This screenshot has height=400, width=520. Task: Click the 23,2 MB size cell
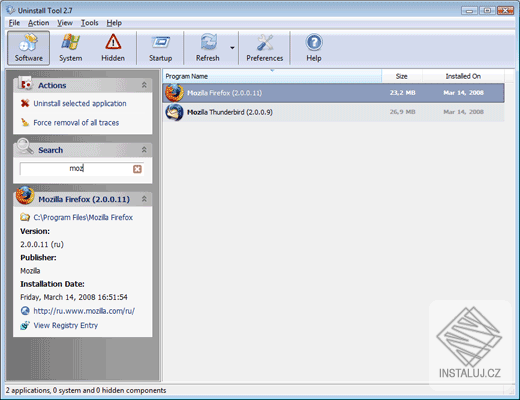point(403,93)
